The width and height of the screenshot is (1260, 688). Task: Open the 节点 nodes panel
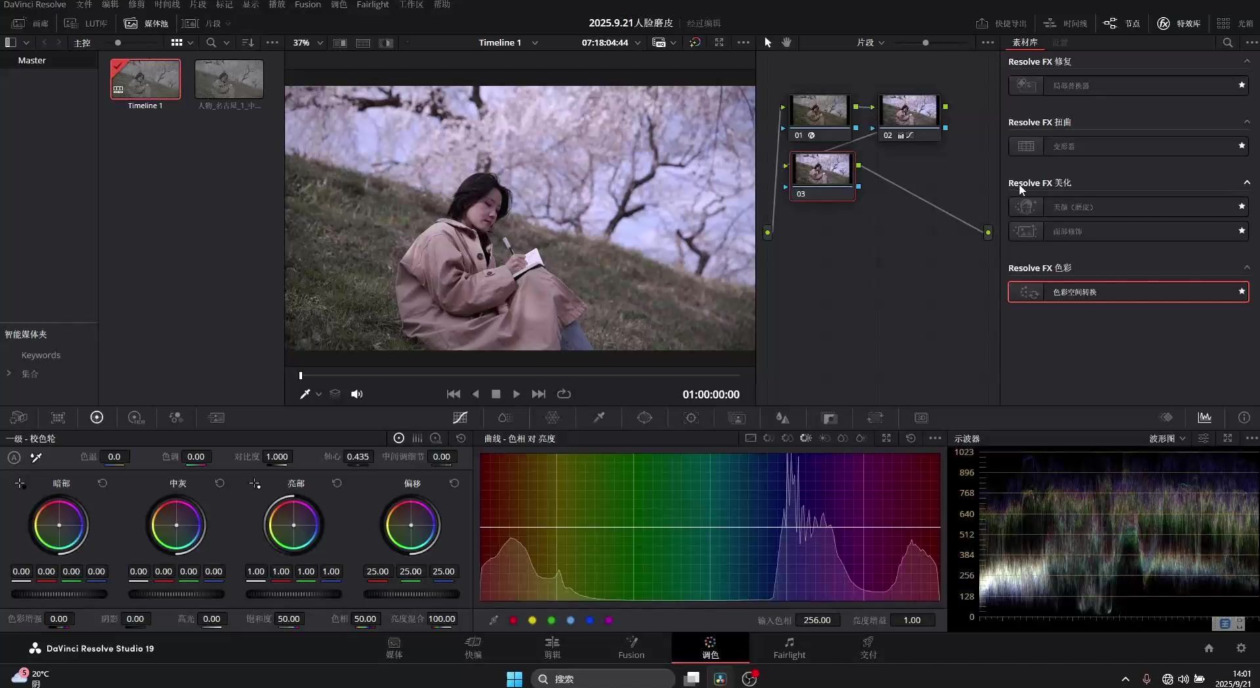pyautogui.click(x=1122, y=23)
